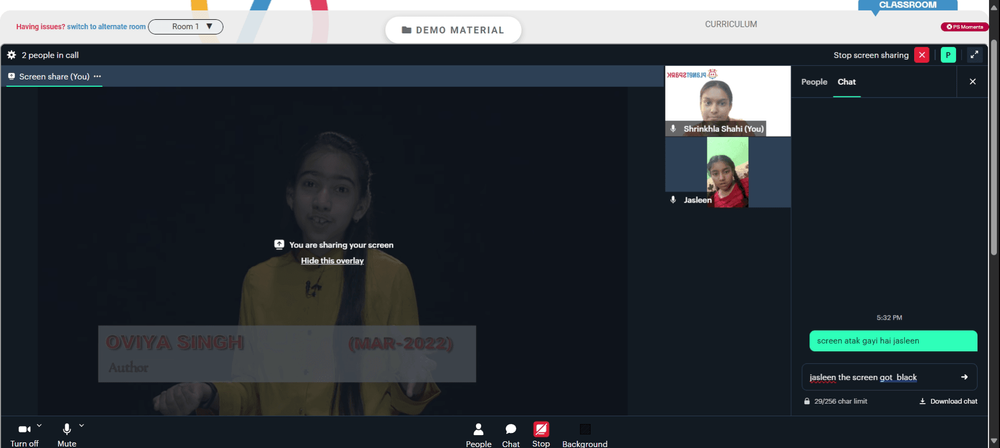The image size is (1000, 448).
Task: Click the red stop screen sharing X button
Action: (x=922, y=55)
